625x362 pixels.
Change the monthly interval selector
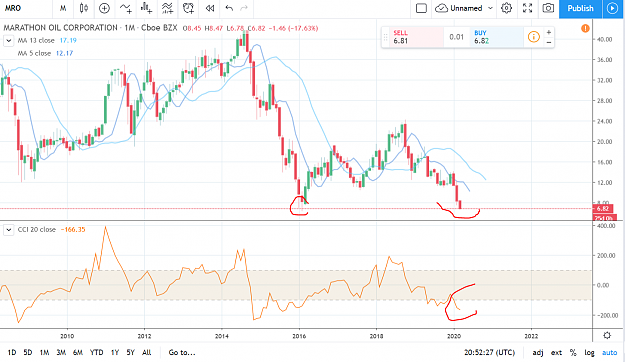click(x=63, y=8)
